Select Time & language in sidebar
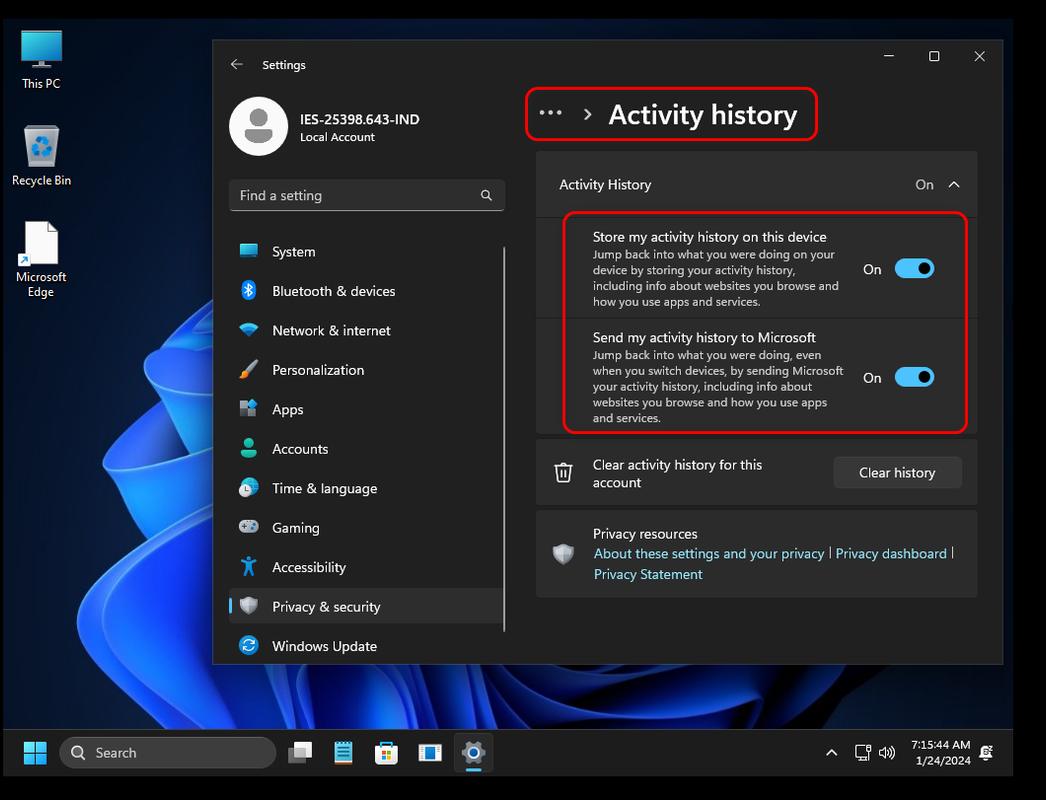The image size is (1046, 800). pyautogui.click(x=366, y=488)
